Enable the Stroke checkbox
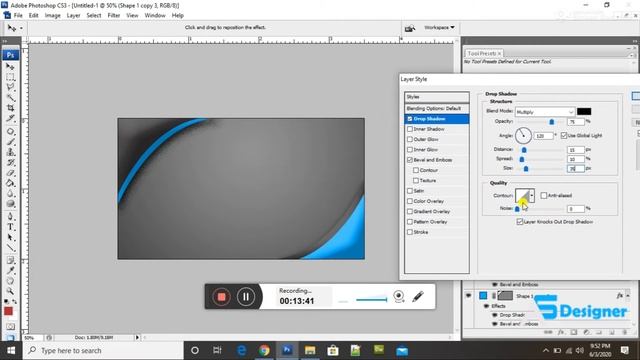The height and width of the screenshot is (360, 640). (410, 232)
